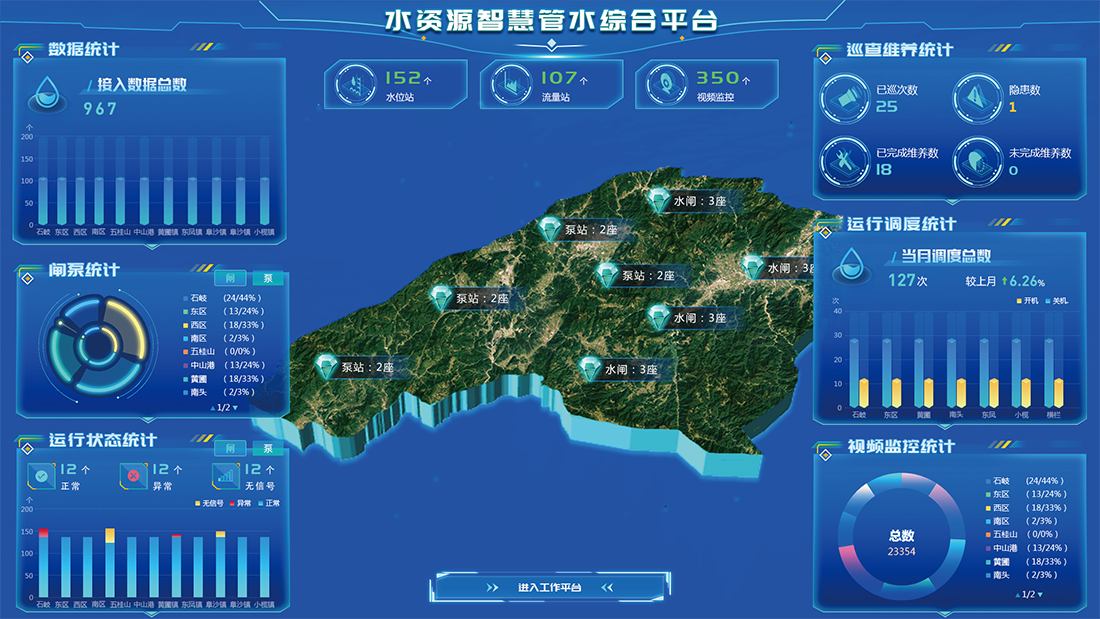Screen dimensions: 1100x619
Task: Click the 西区 yellow legend swatch in 闸泵统计
Action: point(185,325)
